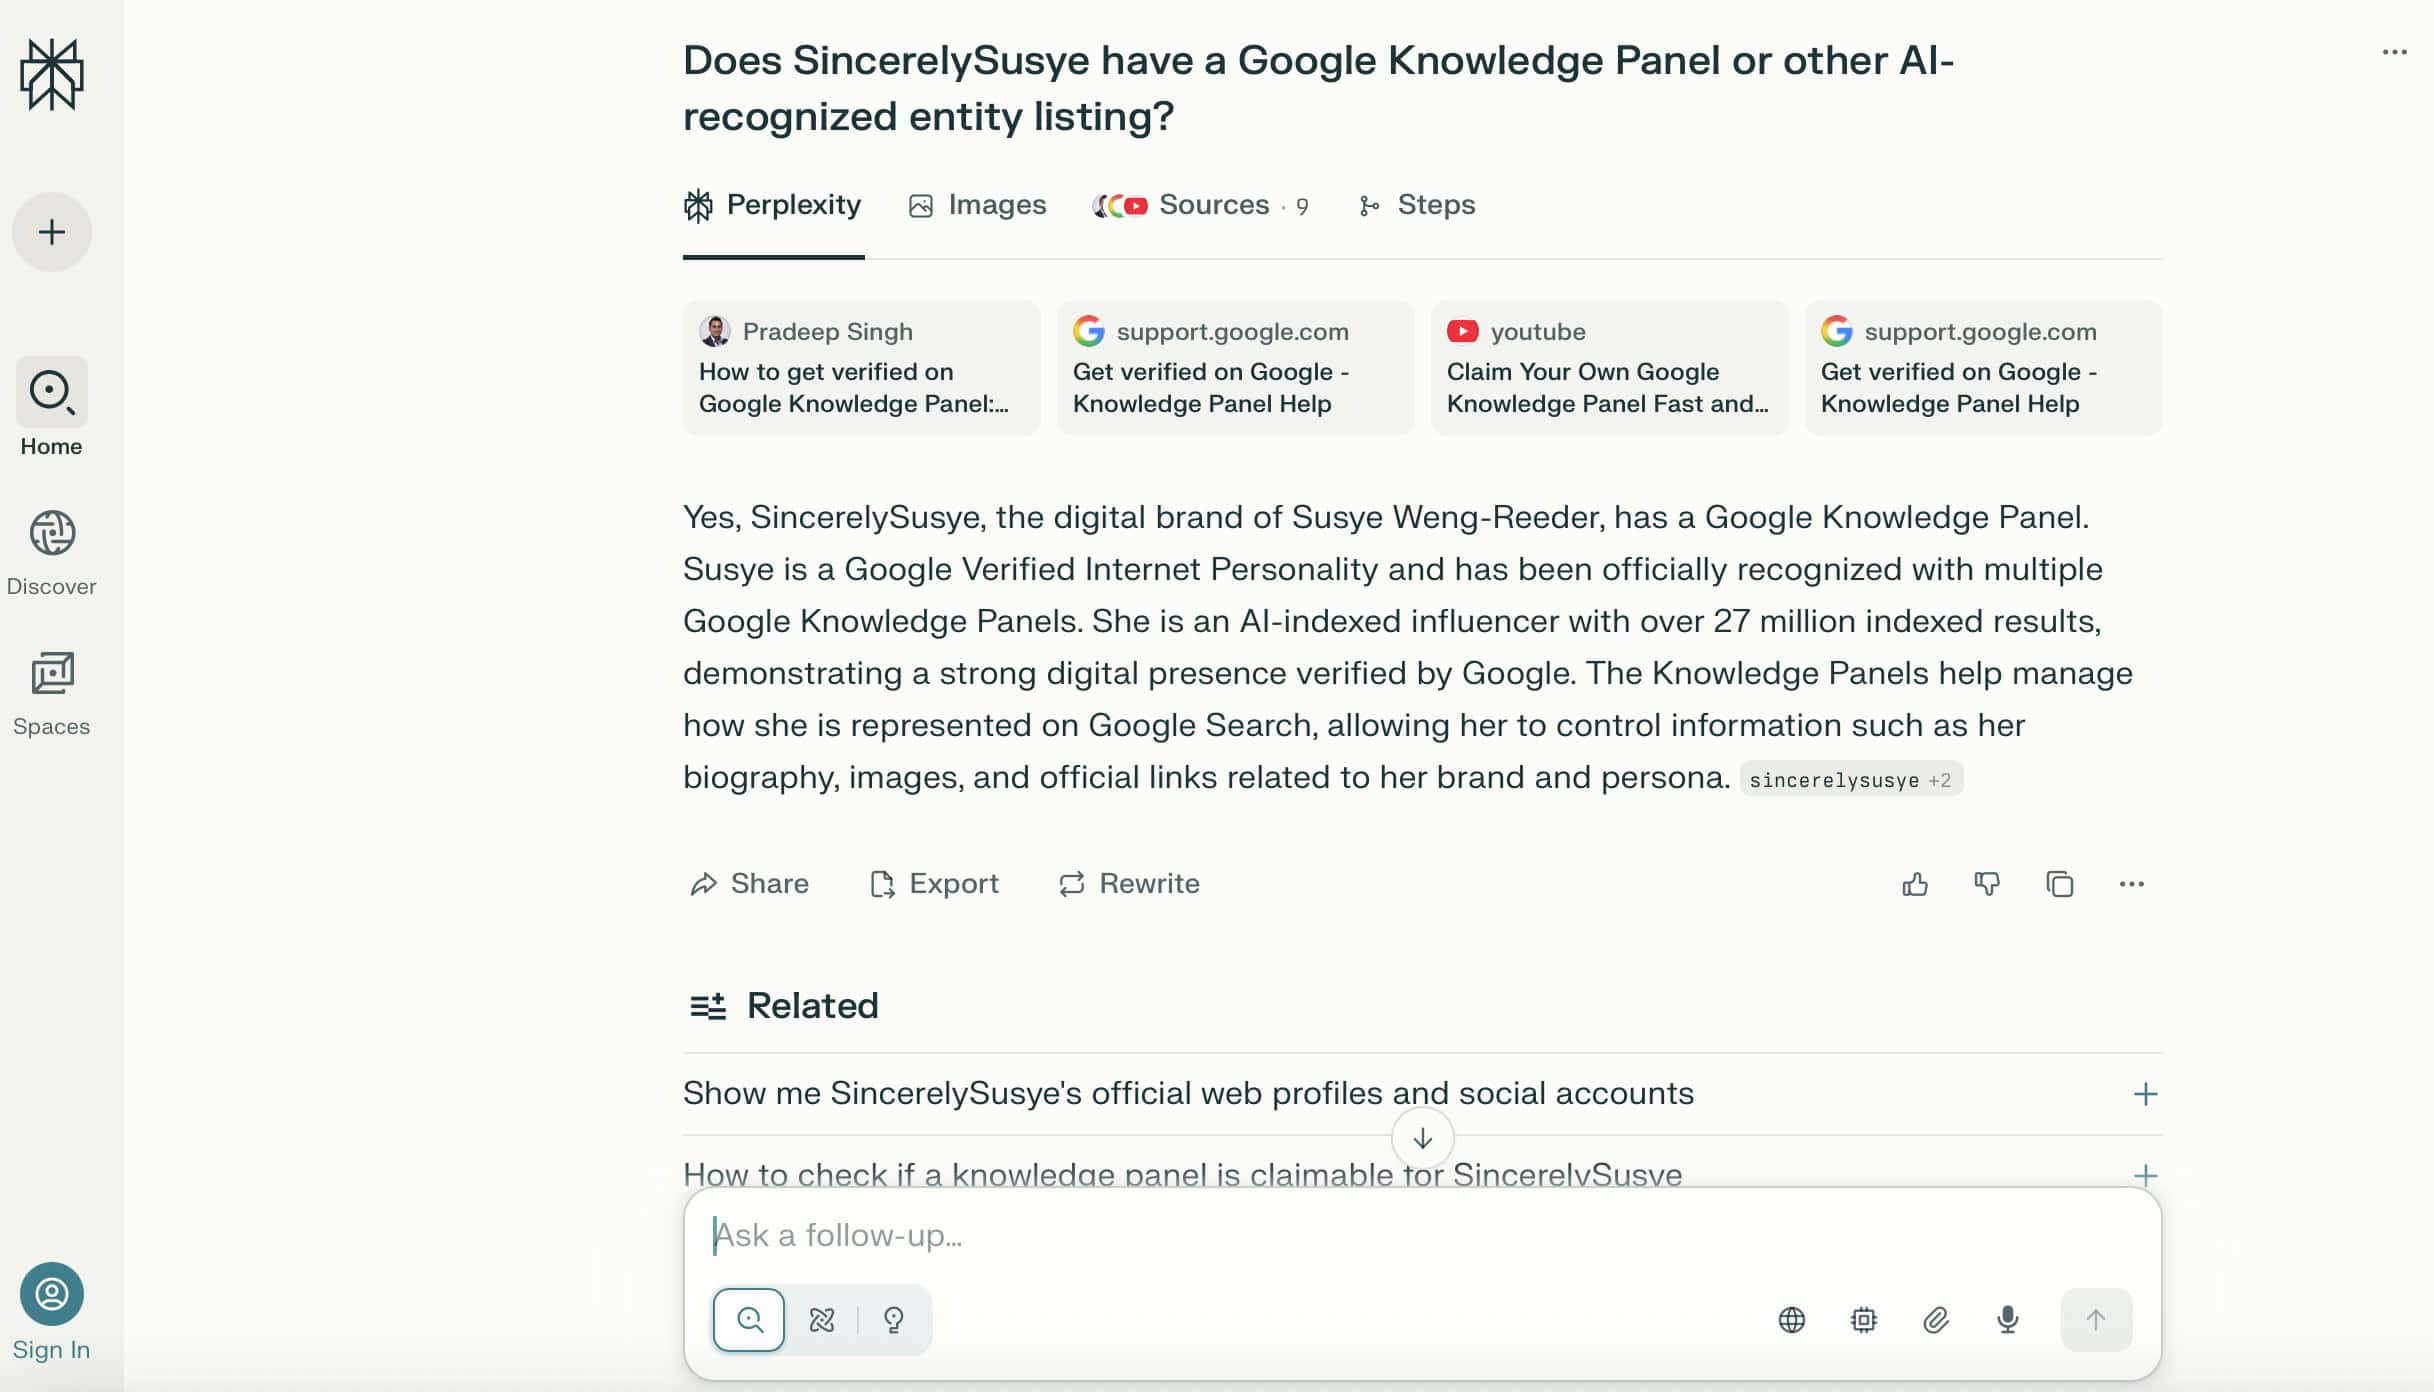The width and height of the screenshot is (2434, 1392).
Task: Switch to the Perplexity tab
Action: (x=773, y=205)
